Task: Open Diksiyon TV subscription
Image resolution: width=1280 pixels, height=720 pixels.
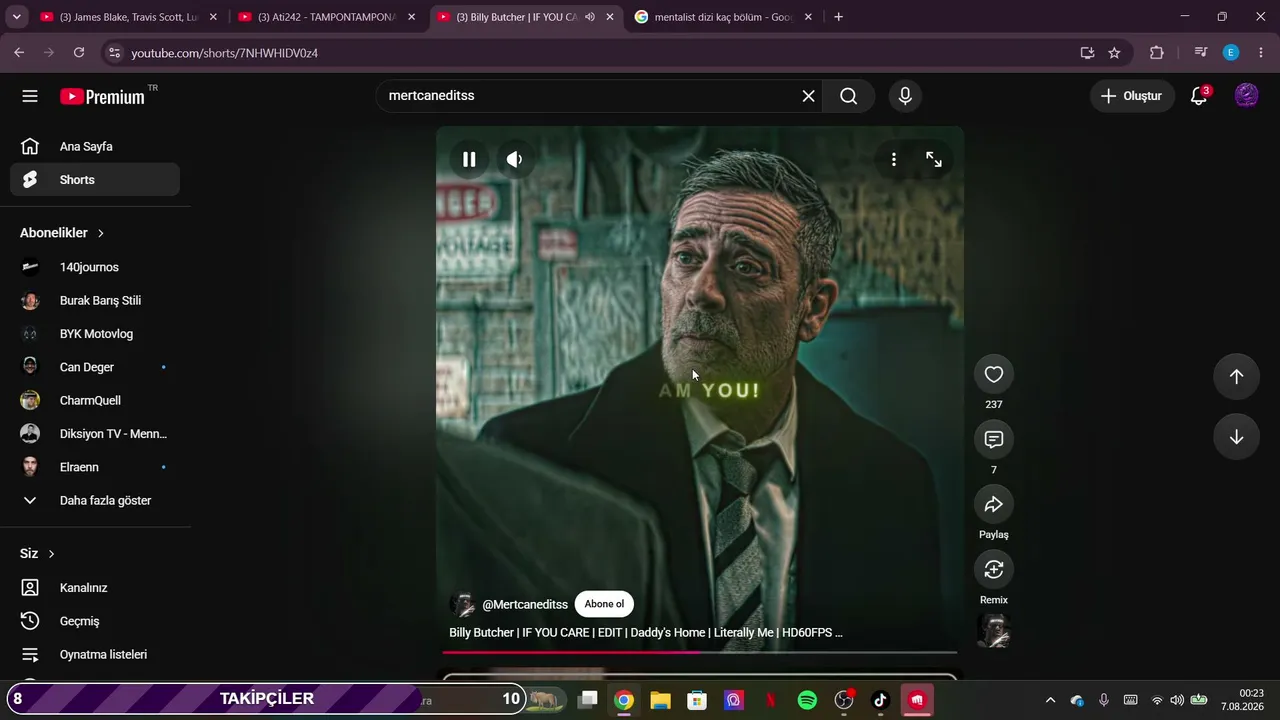Action: (x=95, y=434)
